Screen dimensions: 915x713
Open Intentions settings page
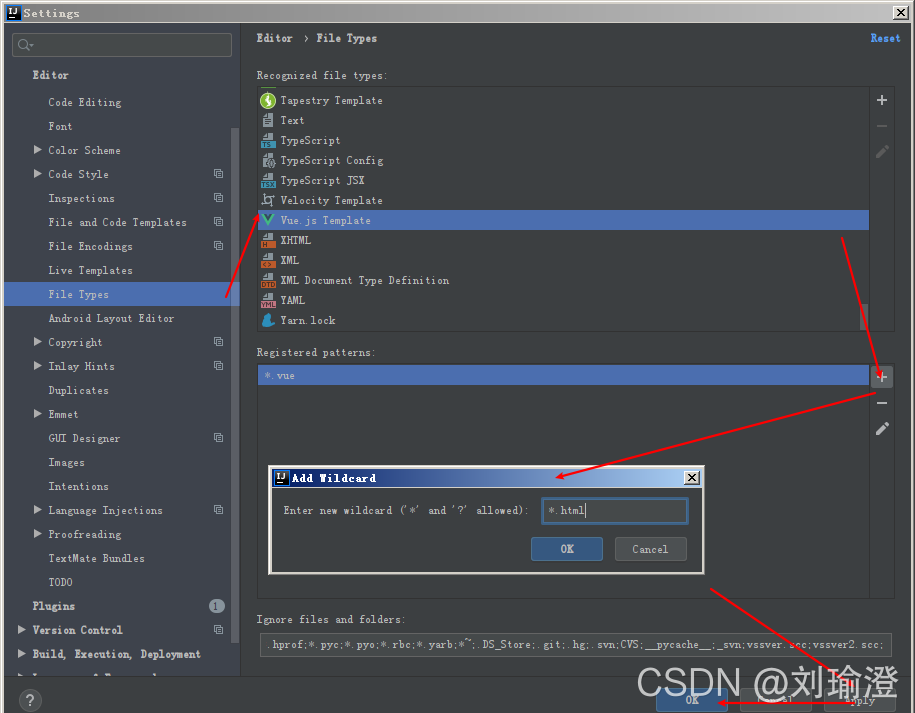(x=78, y=486)
